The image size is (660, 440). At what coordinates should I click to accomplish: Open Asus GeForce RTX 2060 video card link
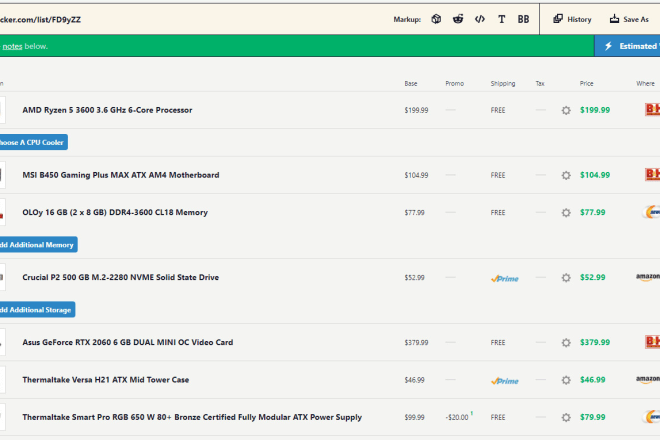click(128, 342)
